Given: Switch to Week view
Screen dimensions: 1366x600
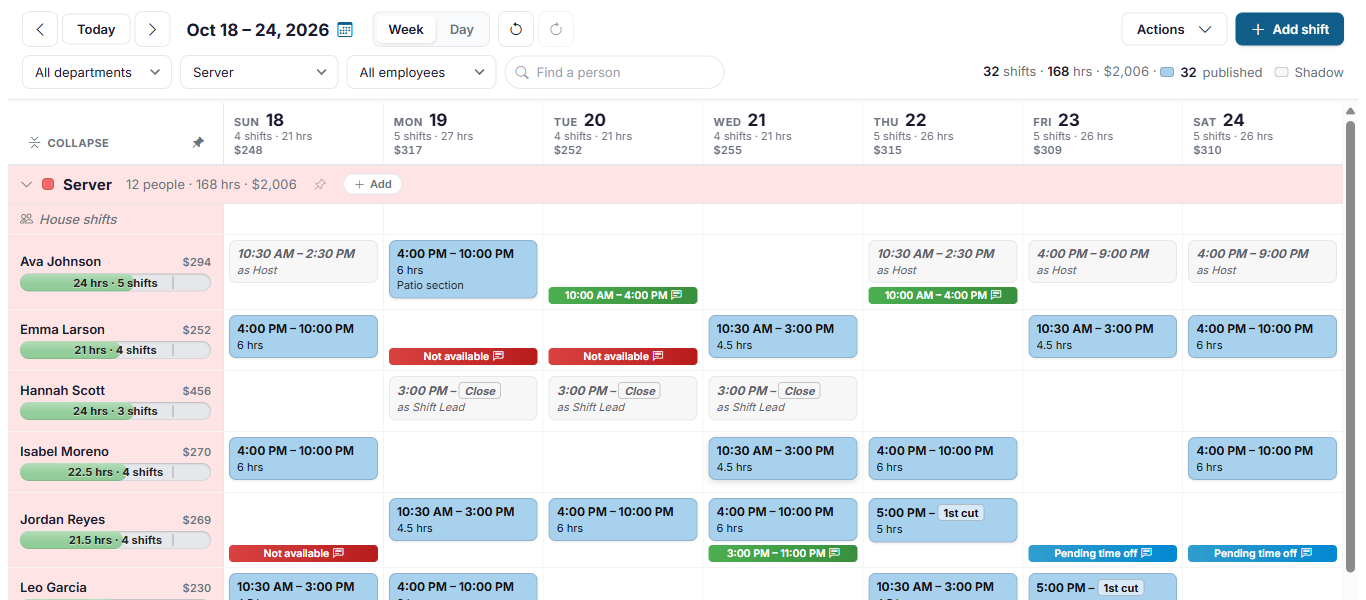Looking at the screenshot, I should pos(406,29).
